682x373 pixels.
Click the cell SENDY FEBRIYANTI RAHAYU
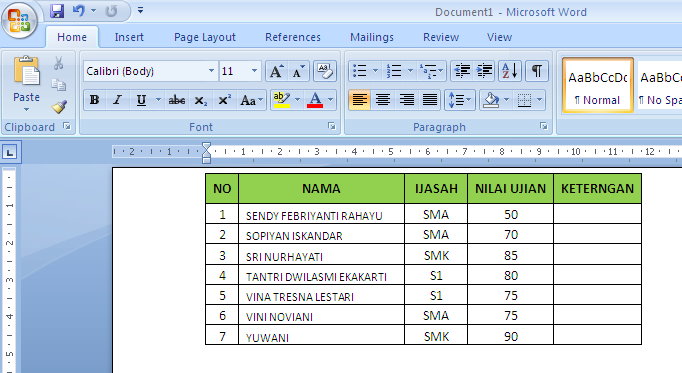pos(321,214)
